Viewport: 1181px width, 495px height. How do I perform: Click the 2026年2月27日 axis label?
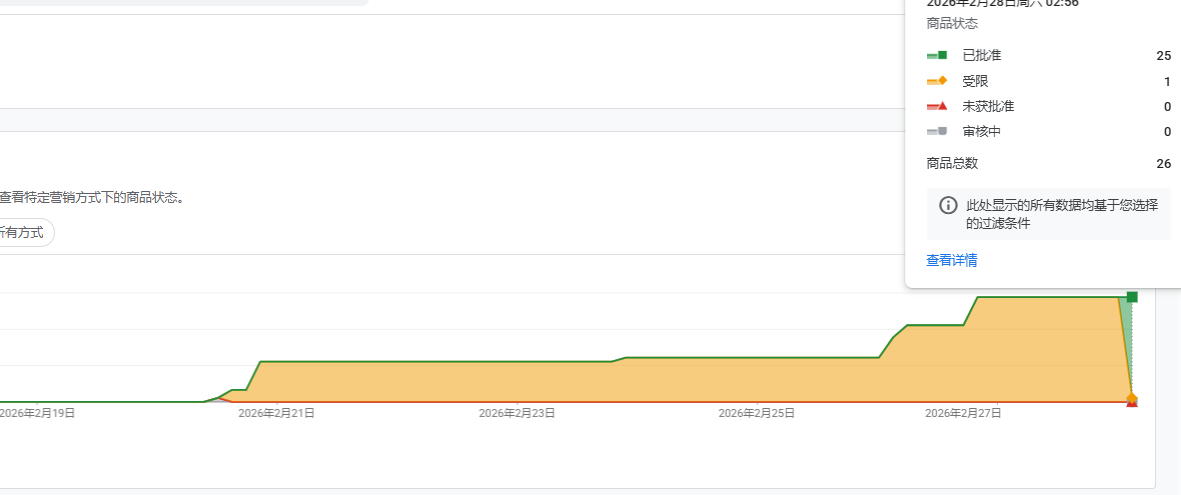tap(963, 412)
